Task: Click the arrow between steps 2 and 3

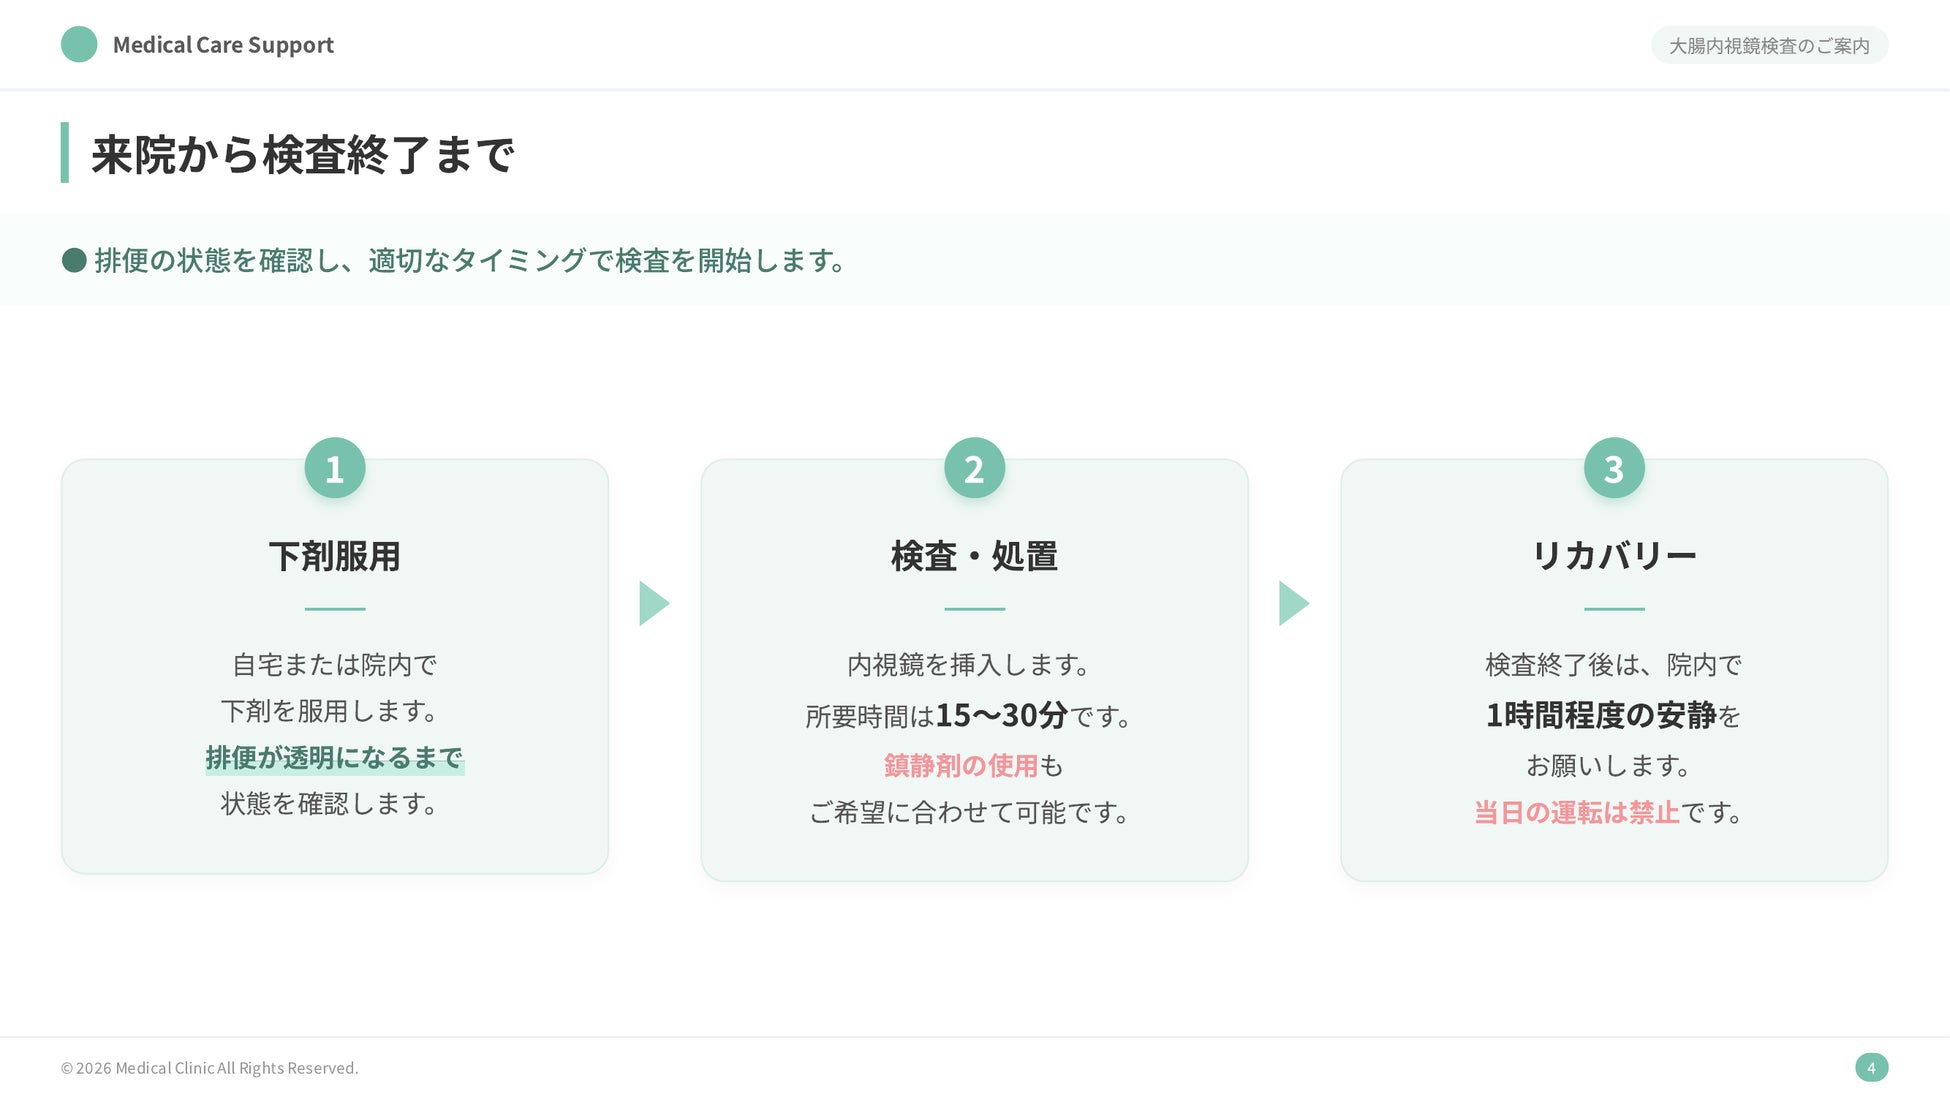Action: tap(1293, 603)
